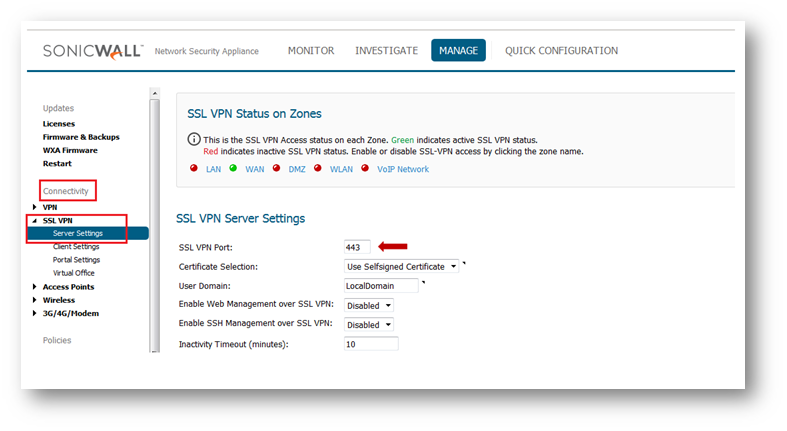Click the Wireless sidebar label
Screen dimensions: 787x431
59,300
